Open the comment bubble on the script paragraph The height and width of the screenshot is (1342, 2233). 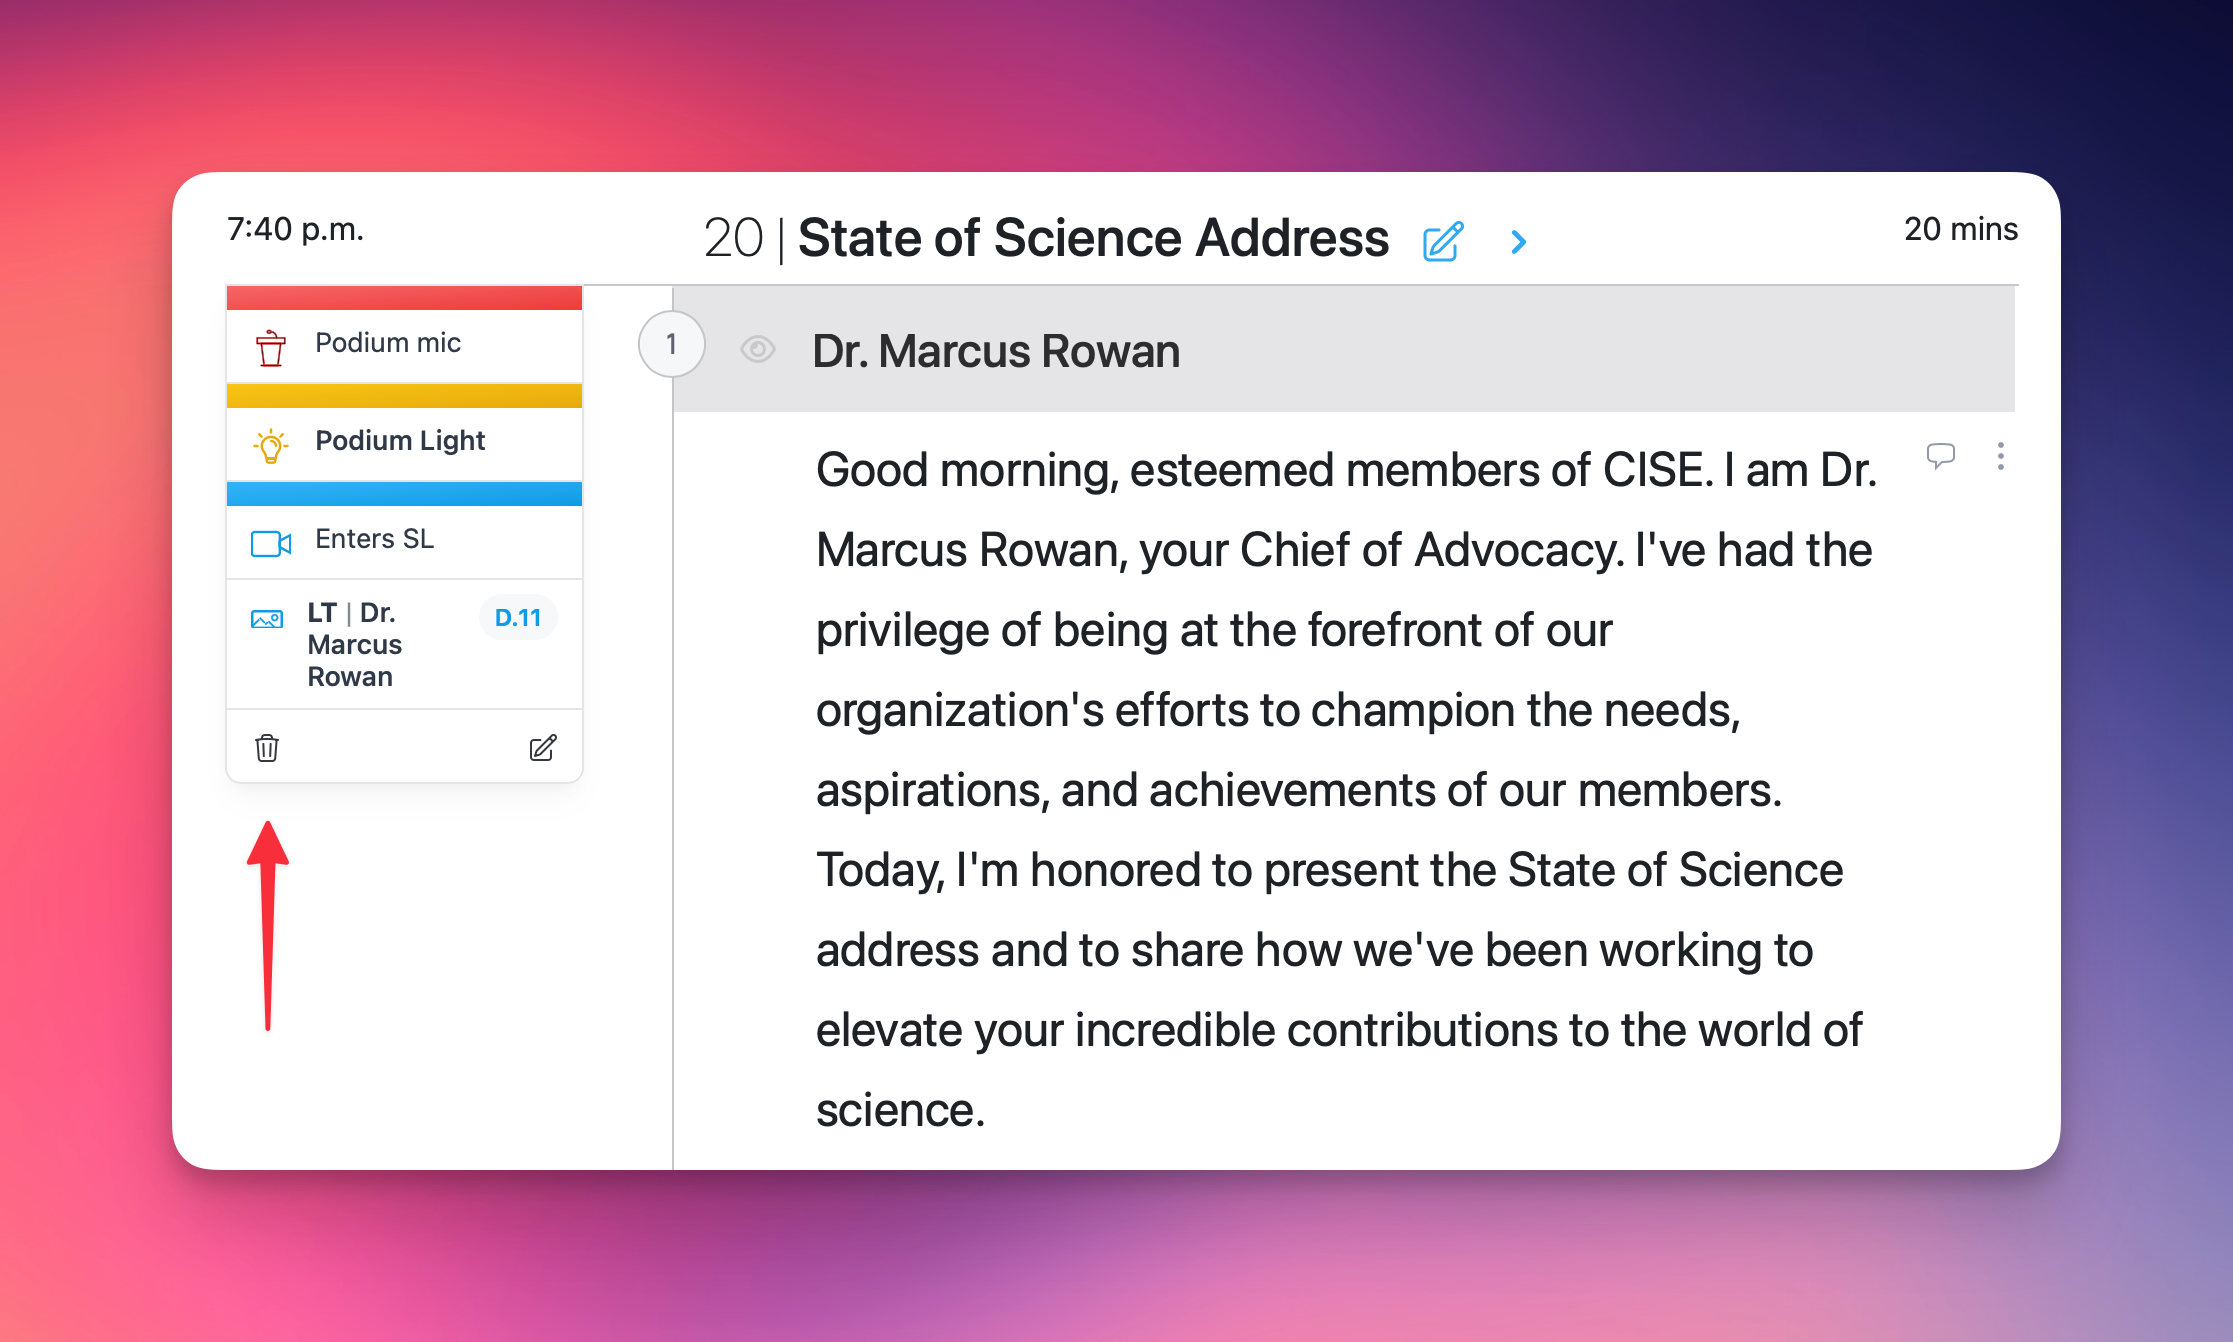[x=1940, y=456]
